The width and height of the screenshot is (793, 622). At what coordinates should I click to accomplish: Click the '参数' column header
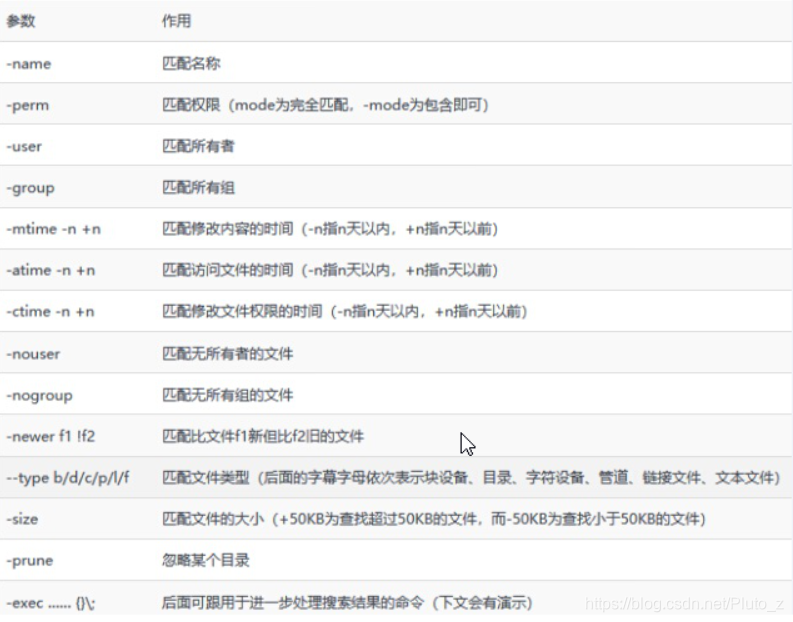click(x=21, y=21)
